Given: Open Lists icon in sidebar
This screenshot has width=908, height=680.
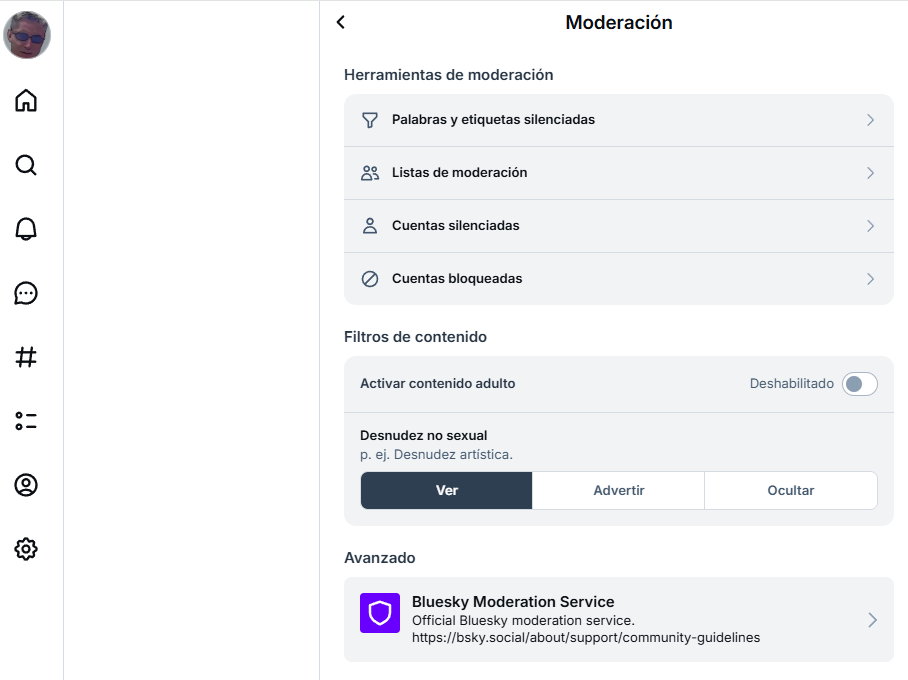Looking at the screenshot, I should [26, 421].
